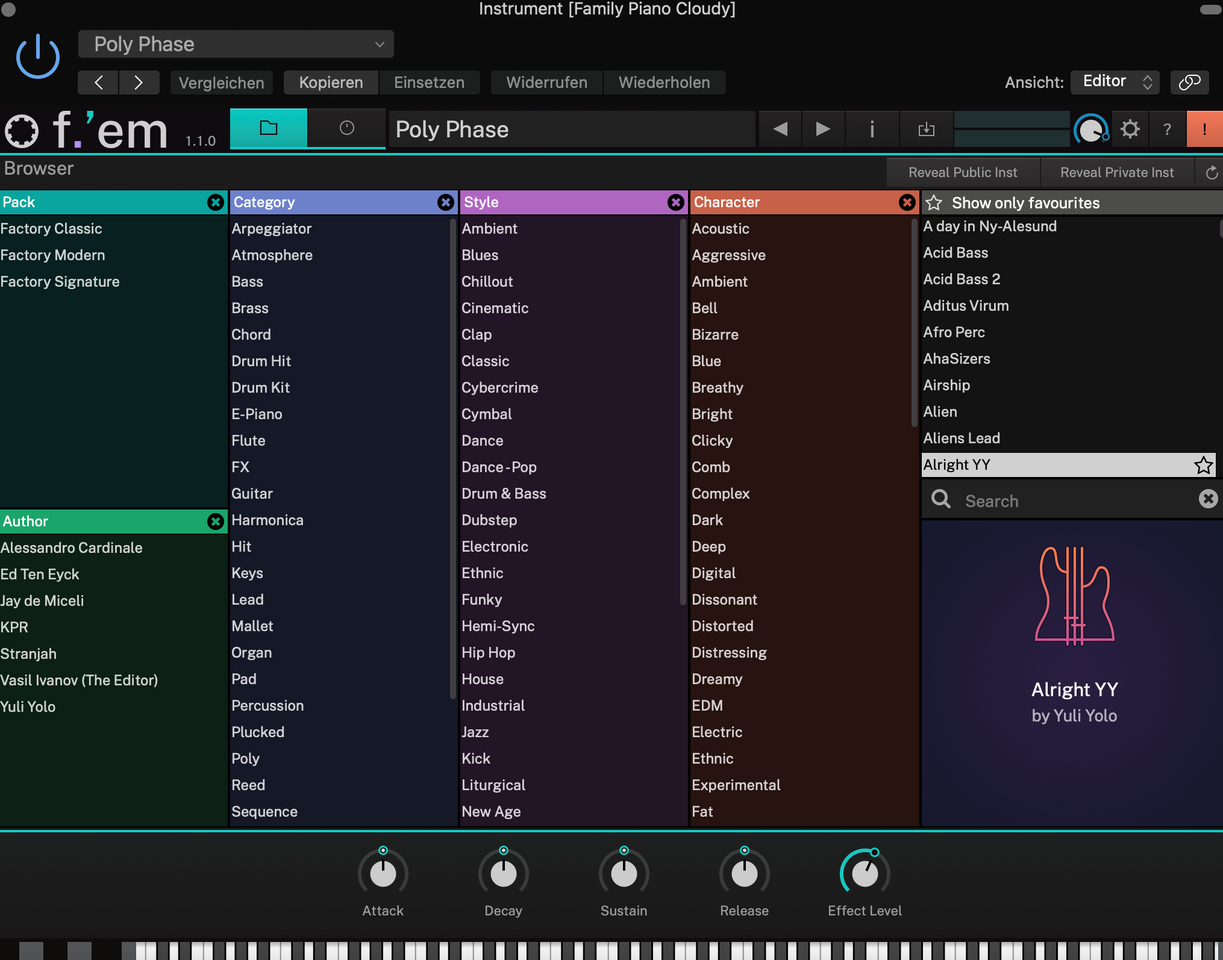Viewport: 1223px width, 960px height.
Task: Click the Character list scrollbar
Action: point(914,322)
